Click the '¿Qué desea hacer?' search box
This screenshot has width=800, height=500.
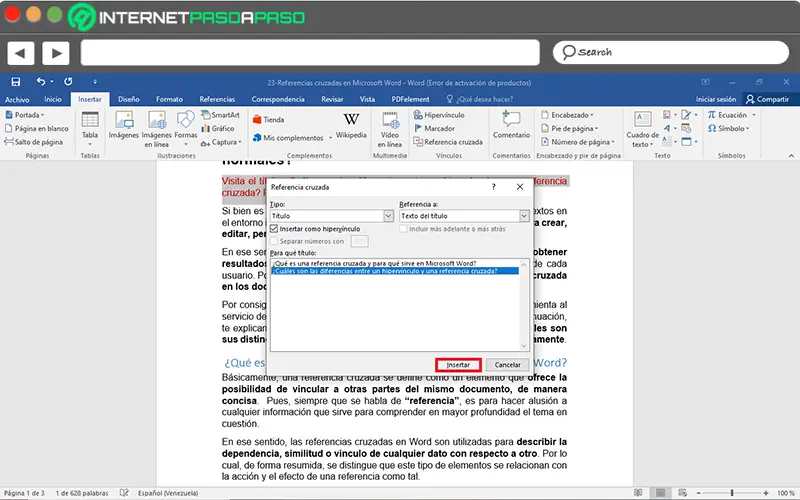(x=480, y=99)
